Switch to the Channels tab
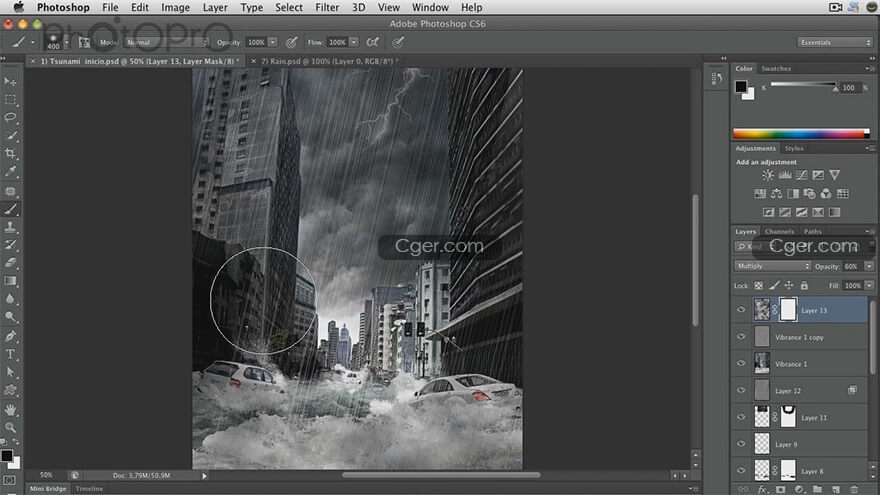The height and width of the screenshot is (495, 880). point(780,231)
